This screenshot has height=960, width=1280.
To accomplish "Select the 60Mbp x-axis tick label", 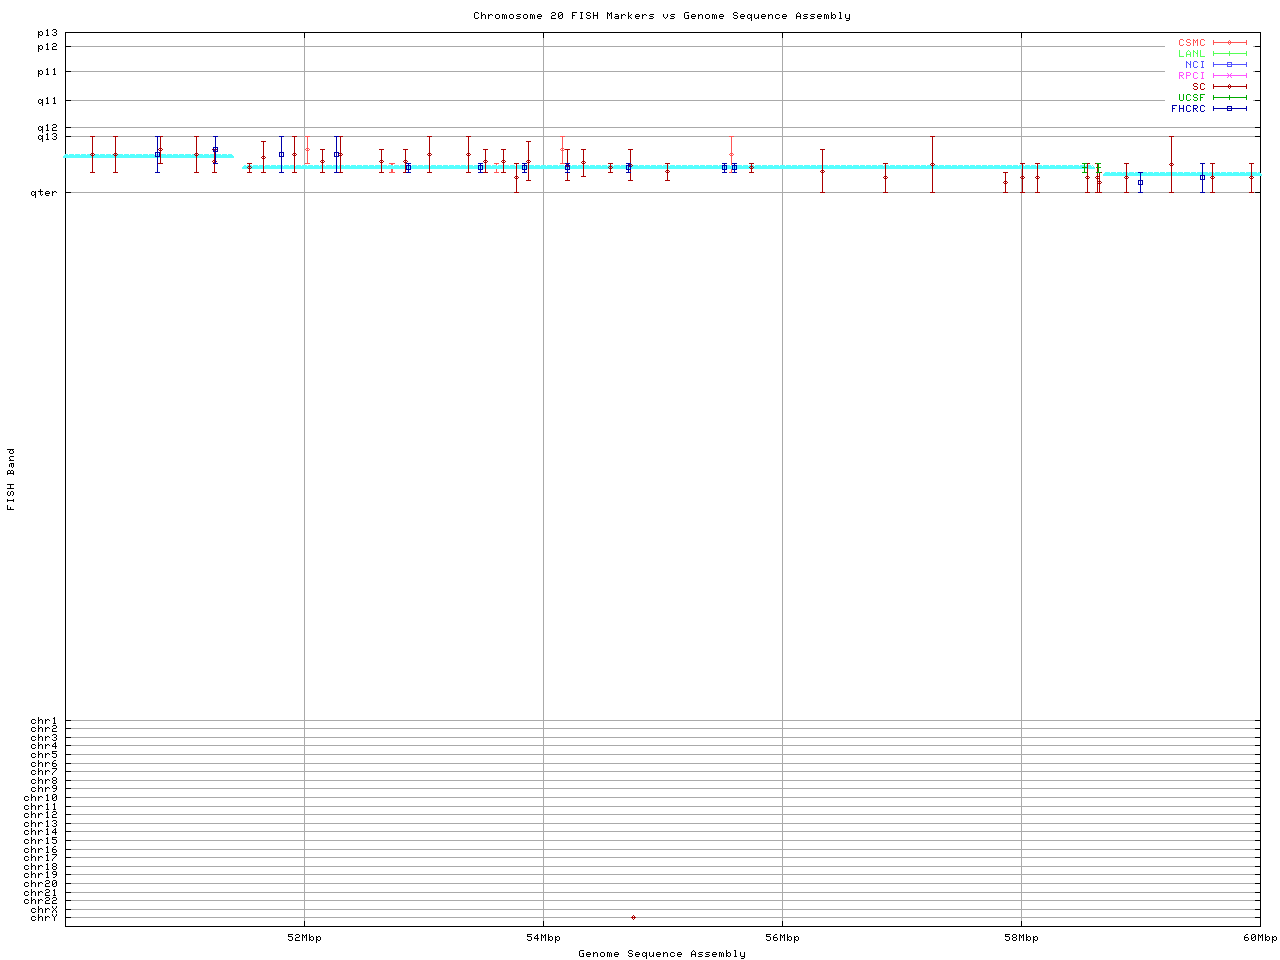I will 1260,938.
